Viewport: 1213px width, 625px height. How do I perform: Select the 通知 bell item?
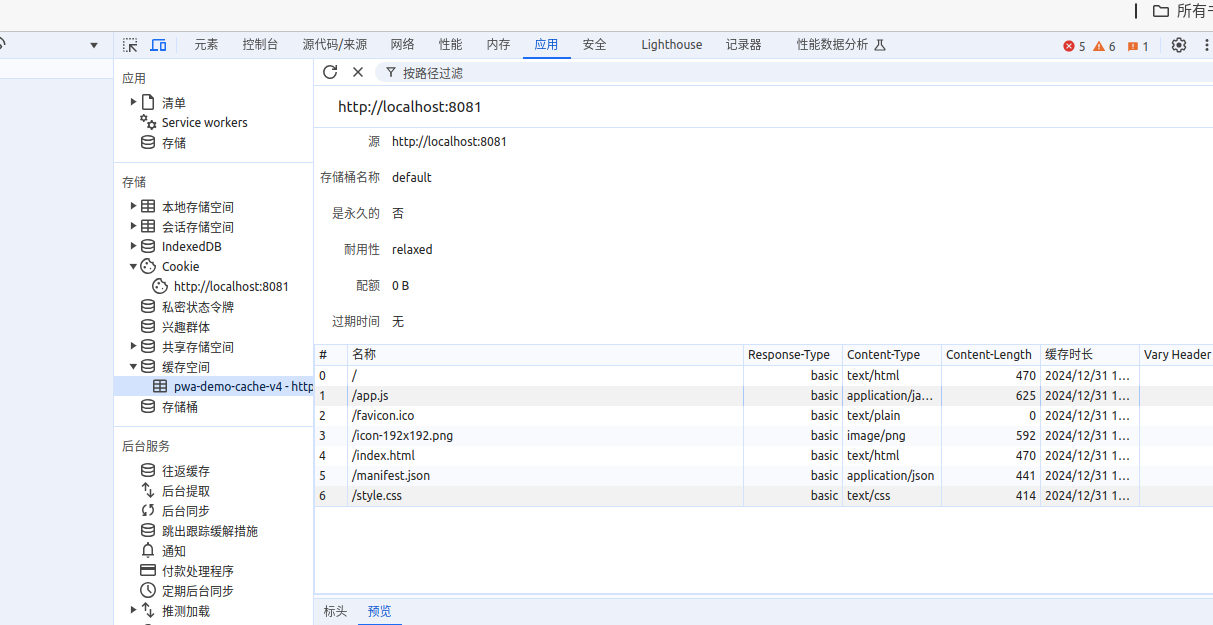pos(174,551)
